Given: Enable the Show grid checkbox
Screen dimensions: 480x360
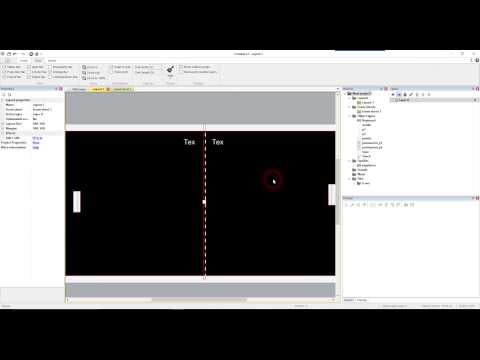Looking at the screenshot, I should click(111, 72).
